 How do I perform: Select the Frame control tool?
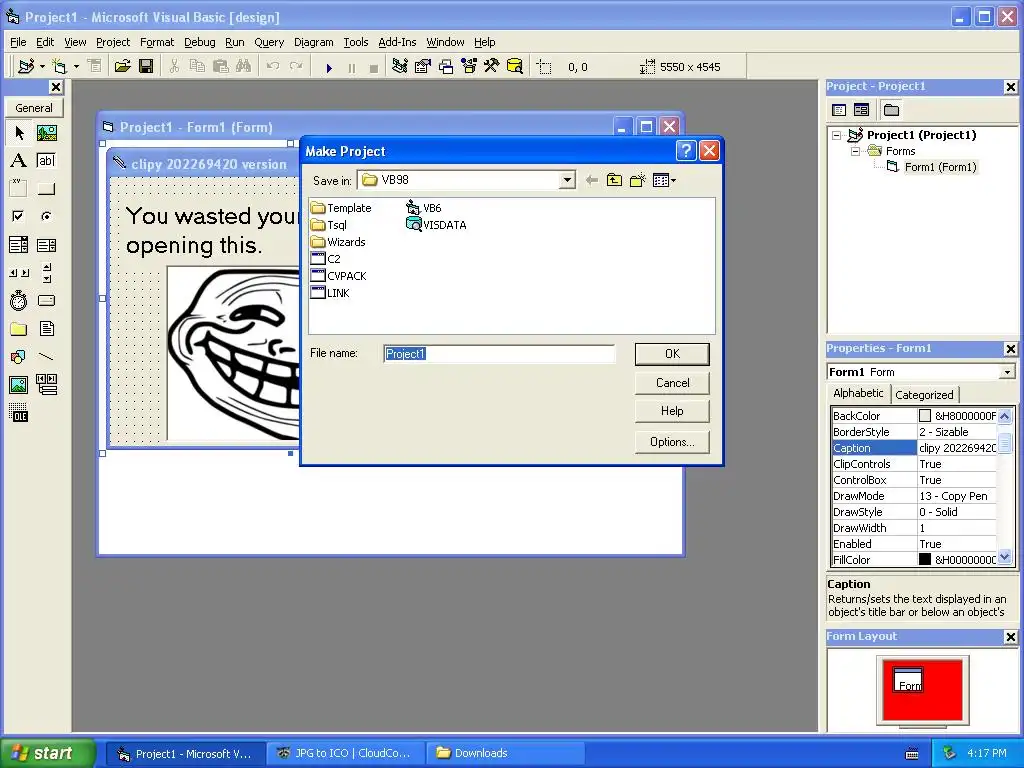[19, 189]
